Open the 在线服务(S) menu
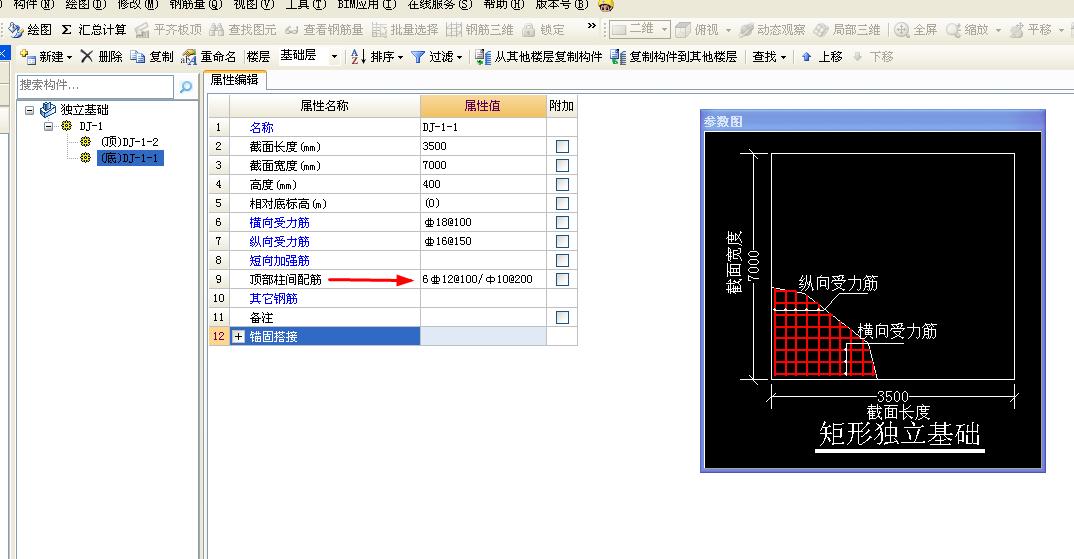 pos(440,5)
